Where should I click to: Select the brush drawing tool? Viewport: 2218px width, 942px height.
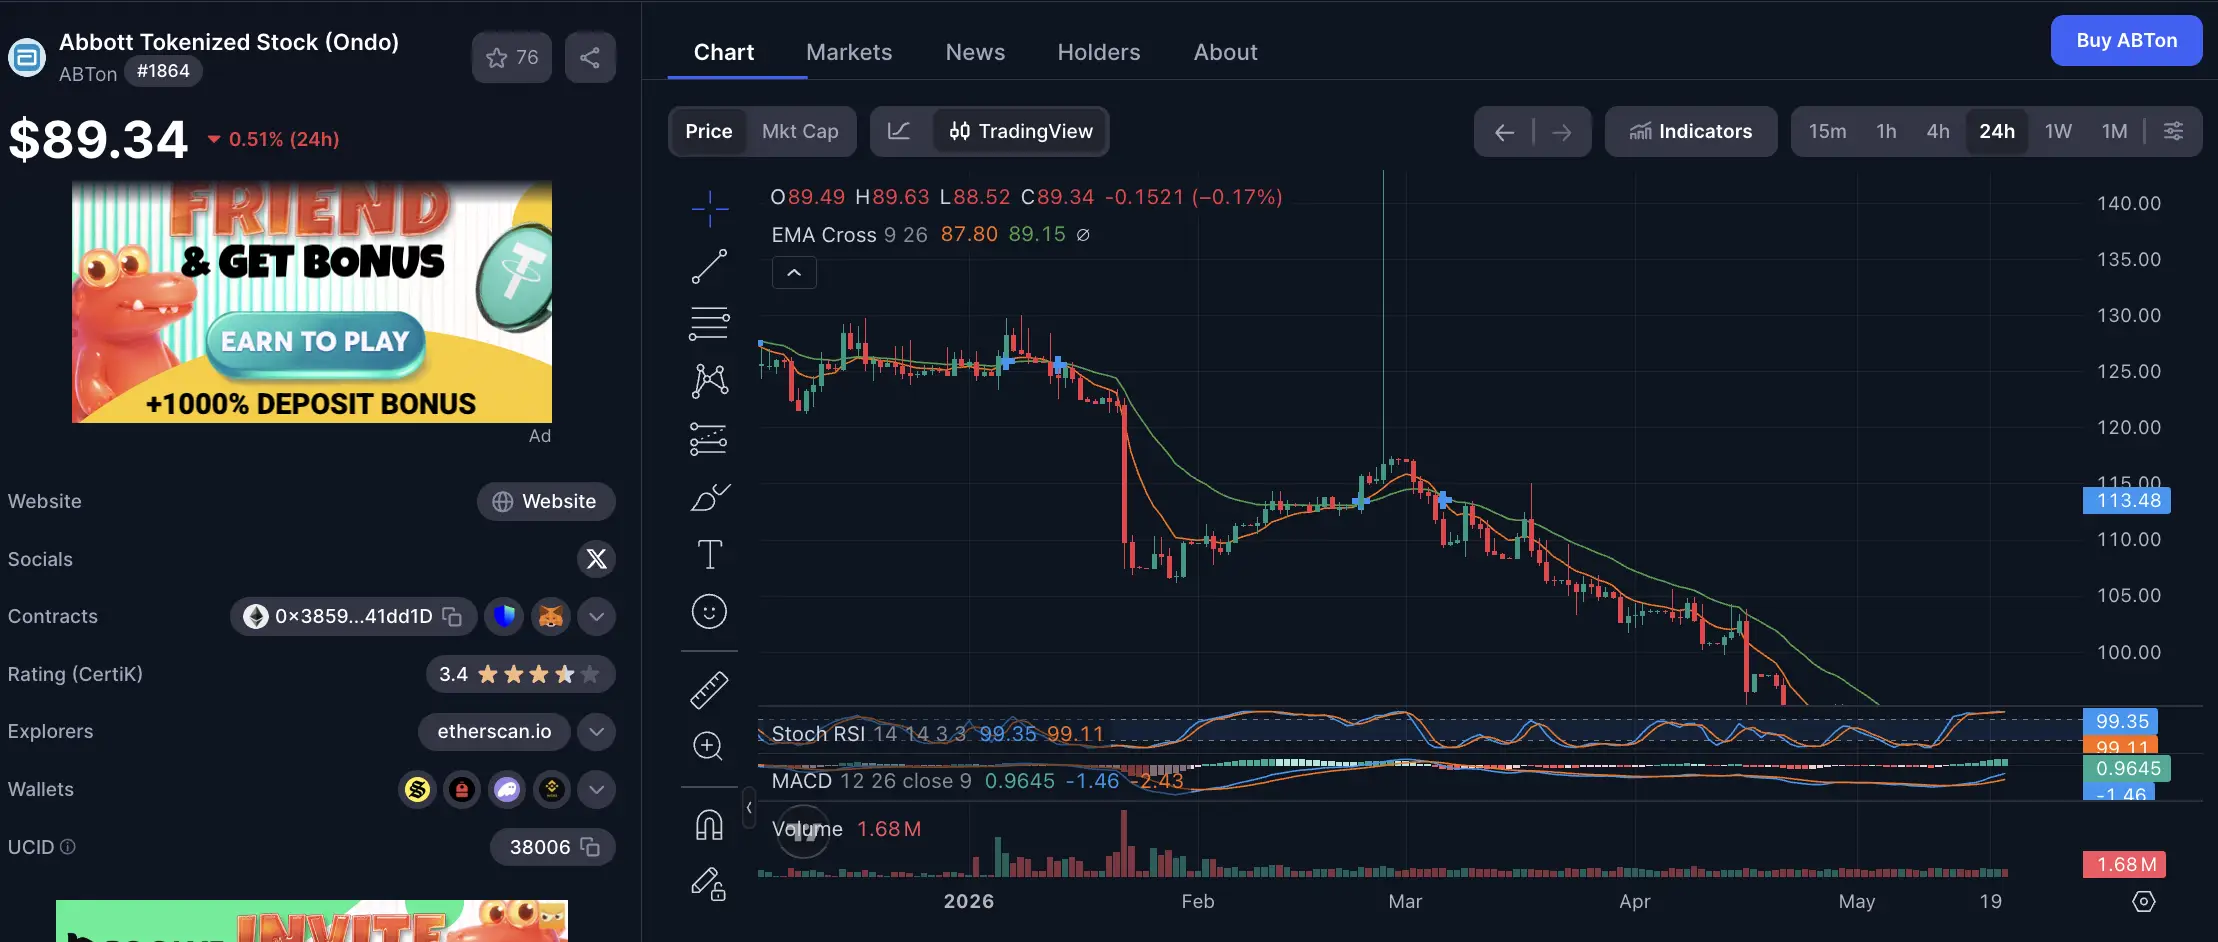(x=709, y=497)
